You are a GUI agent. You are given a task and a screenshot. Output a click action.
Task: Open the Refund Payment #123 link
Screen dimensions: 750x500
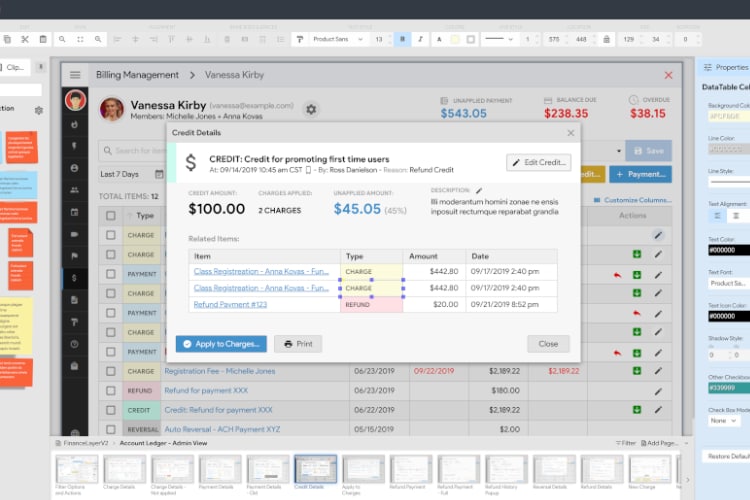230,304
